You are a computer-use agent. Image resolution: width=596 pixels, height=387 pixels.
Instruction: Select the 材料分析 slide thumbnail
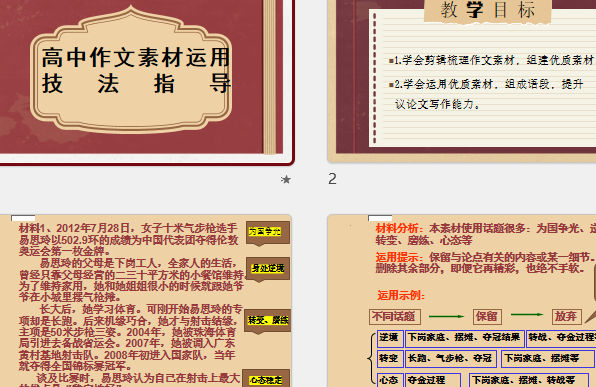[x=462, y=301]
